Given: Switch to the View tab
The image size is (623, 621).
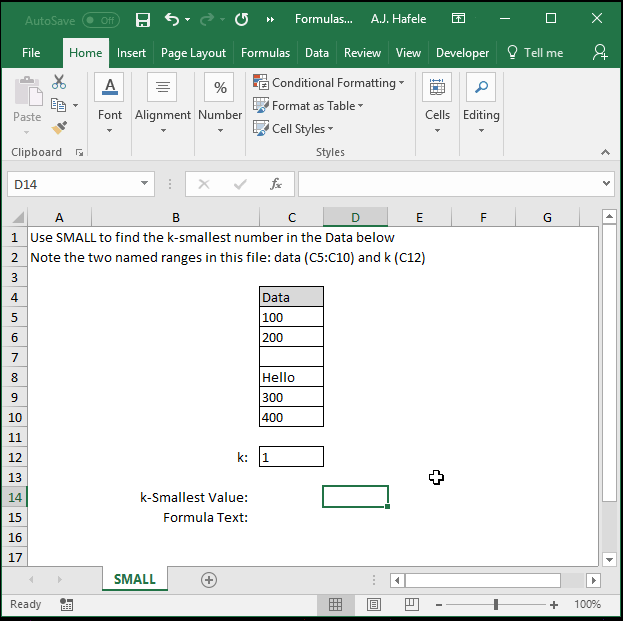Looking at the screenshot, I should coord(408,53).
